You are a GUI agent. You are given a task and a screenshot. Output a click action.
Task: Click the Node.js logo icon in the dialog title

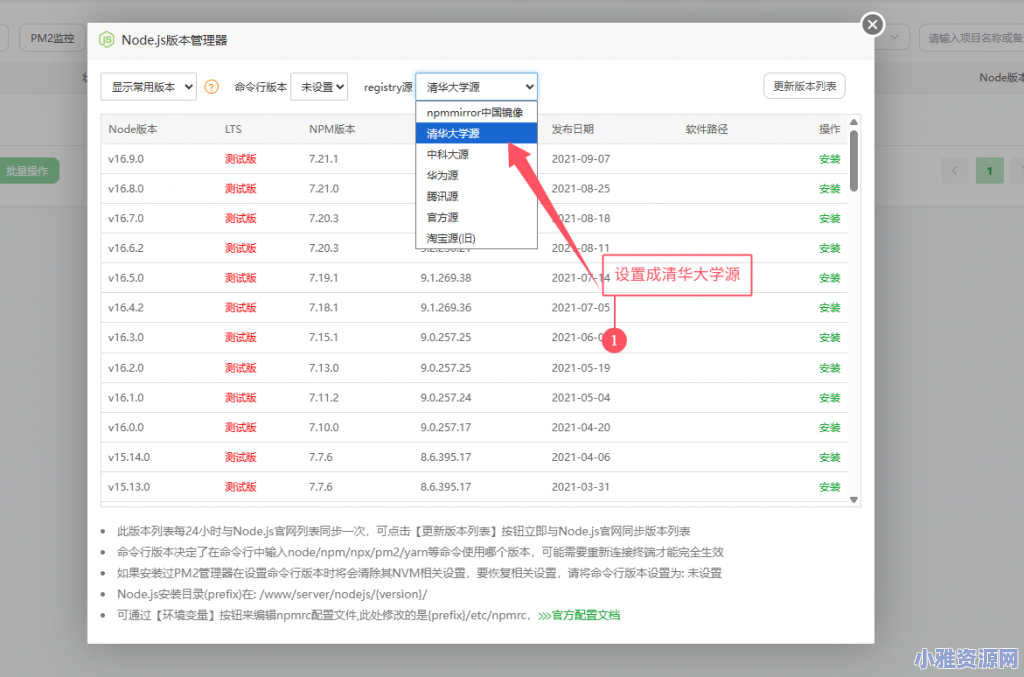click(107, 39)
